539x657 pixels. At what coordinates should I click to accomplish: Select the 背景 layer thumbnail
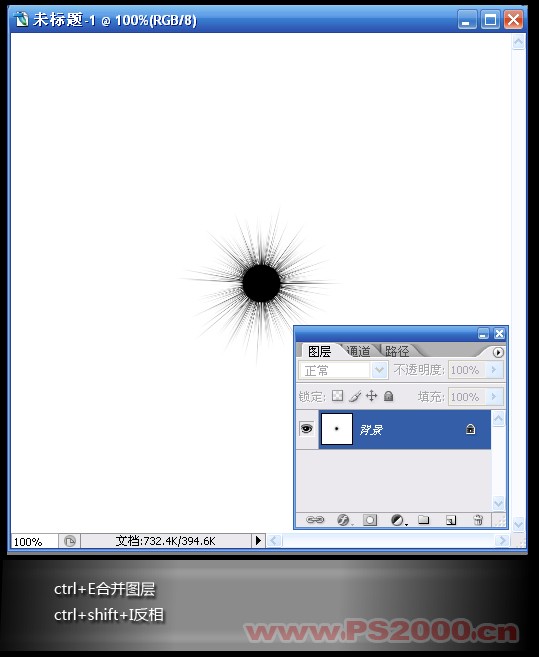[337, 429]
